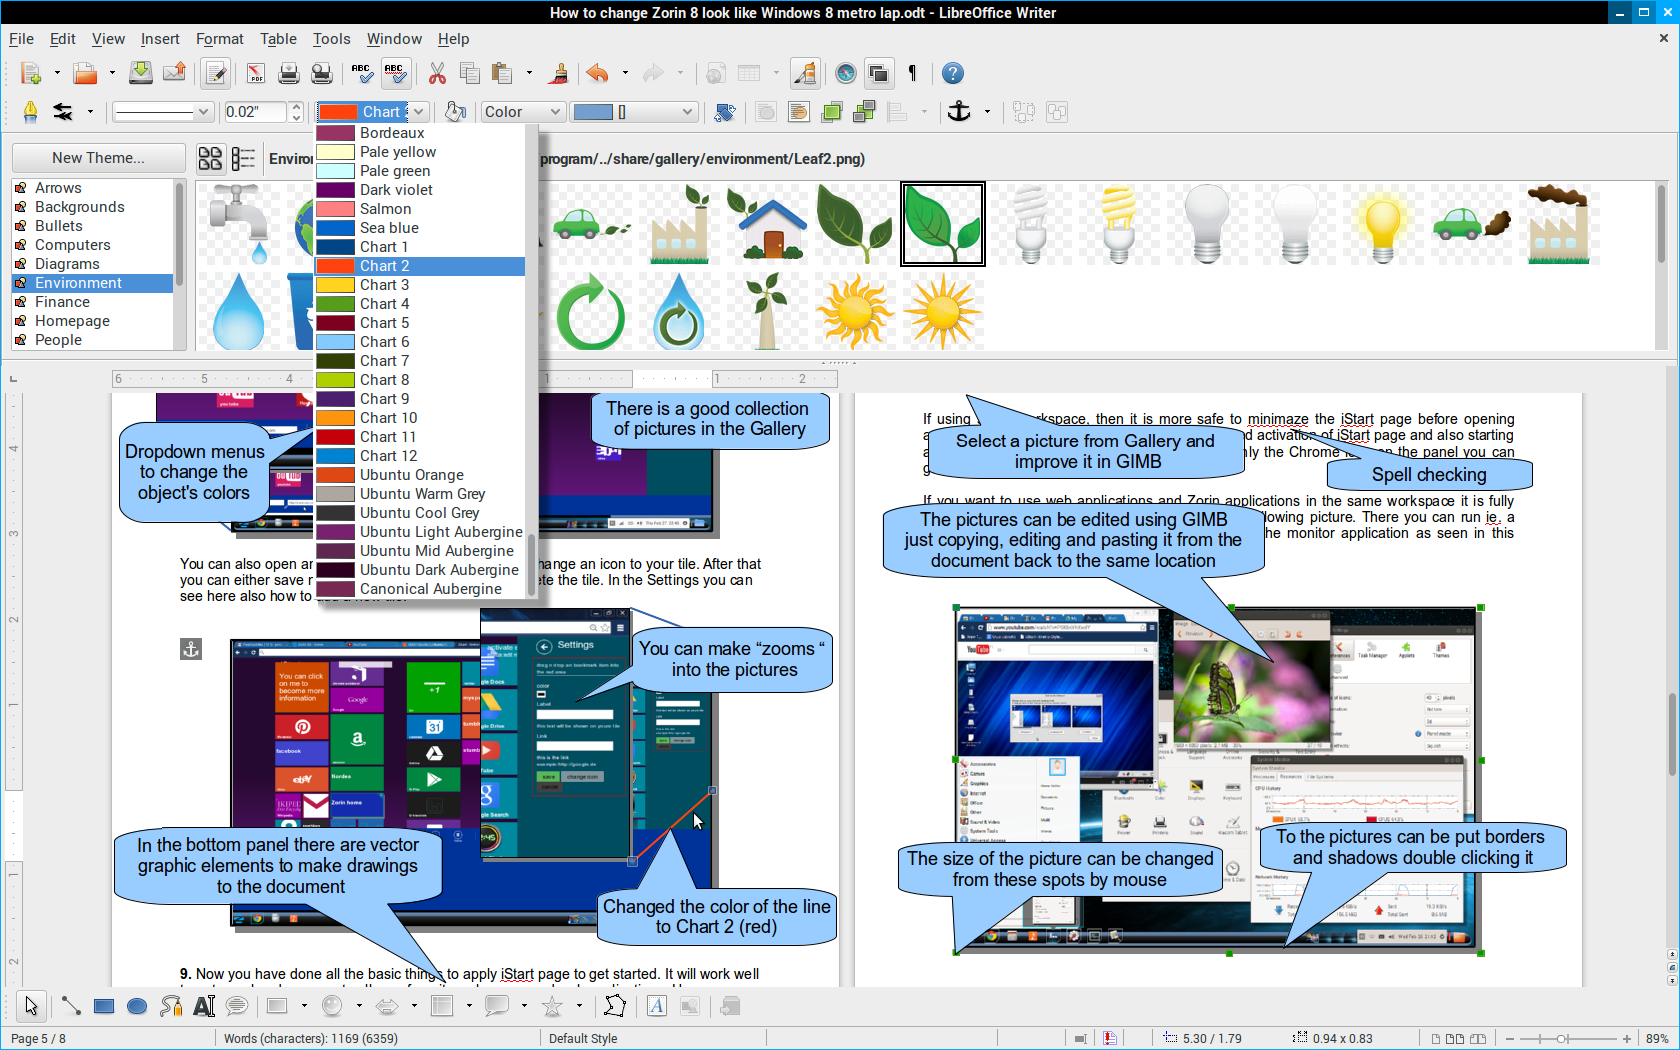
Task: Choose the Ubuntu Orange color swatch
Action: [x=411, y=475]
